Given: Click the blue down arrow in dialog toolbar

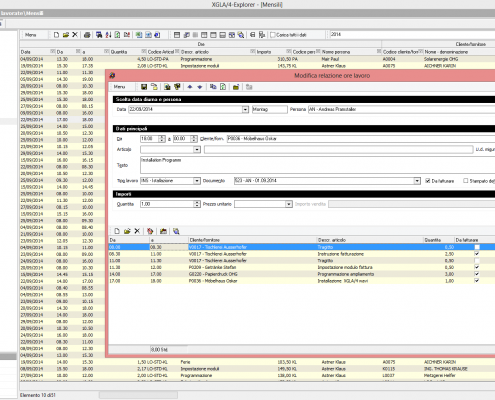Looking at the screenshot, I should pyautogui.click(x=200, y=87).
